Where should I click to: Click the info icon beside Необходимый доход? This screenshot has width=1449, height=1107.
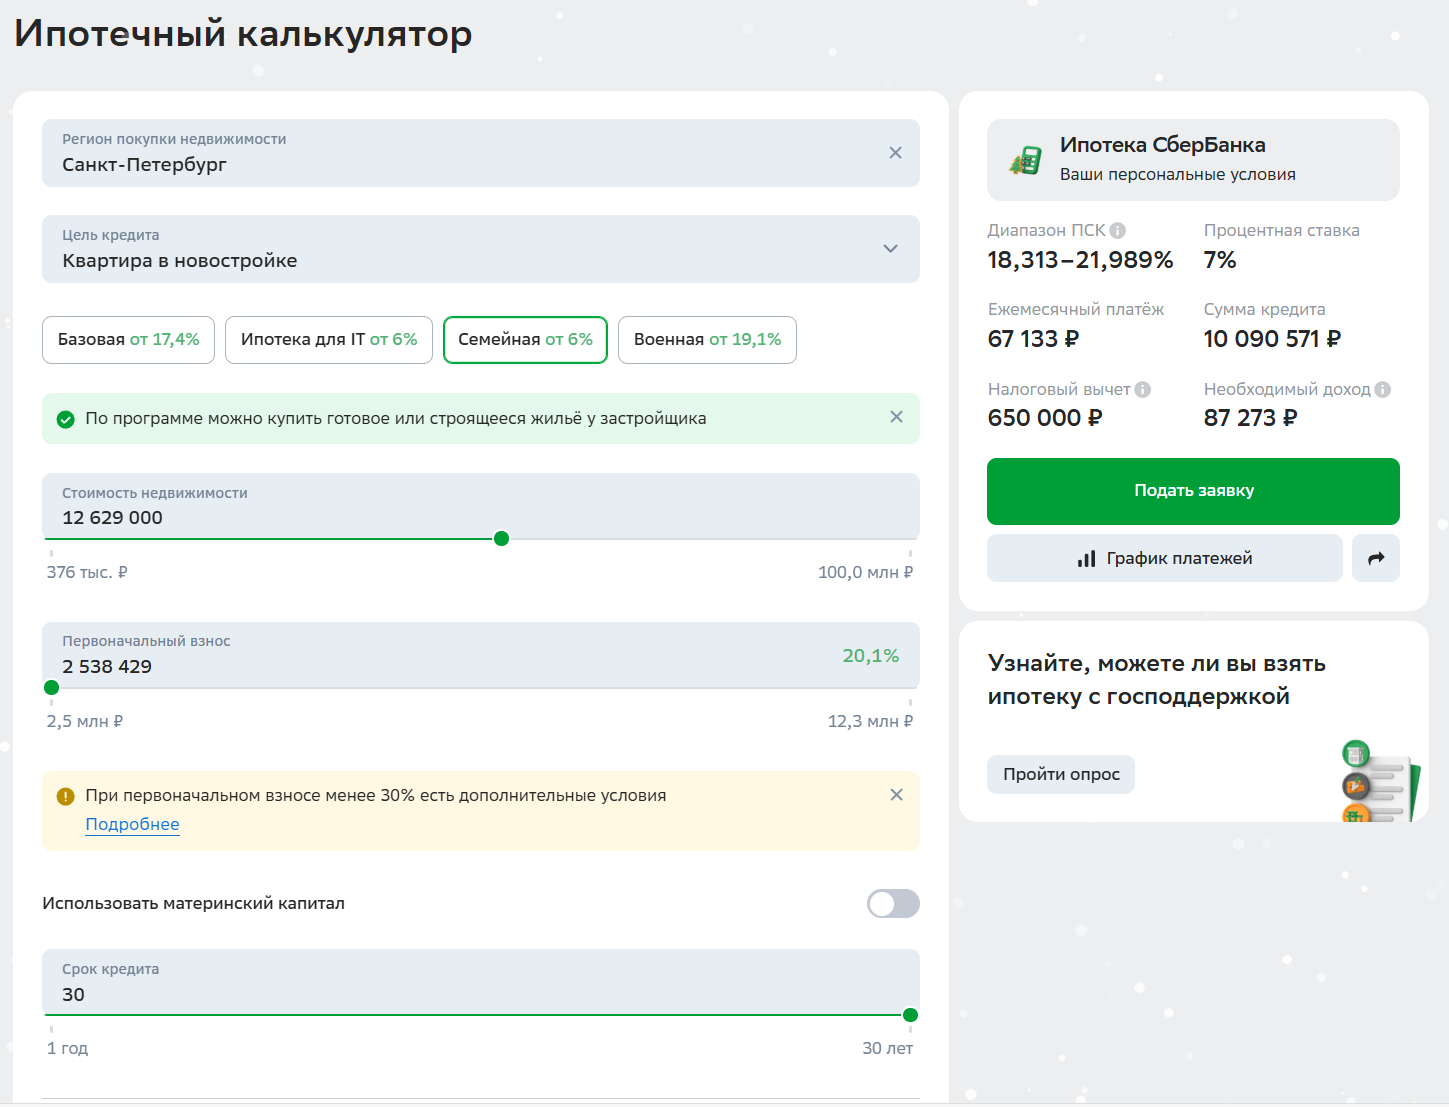(x=1382, y=390)
